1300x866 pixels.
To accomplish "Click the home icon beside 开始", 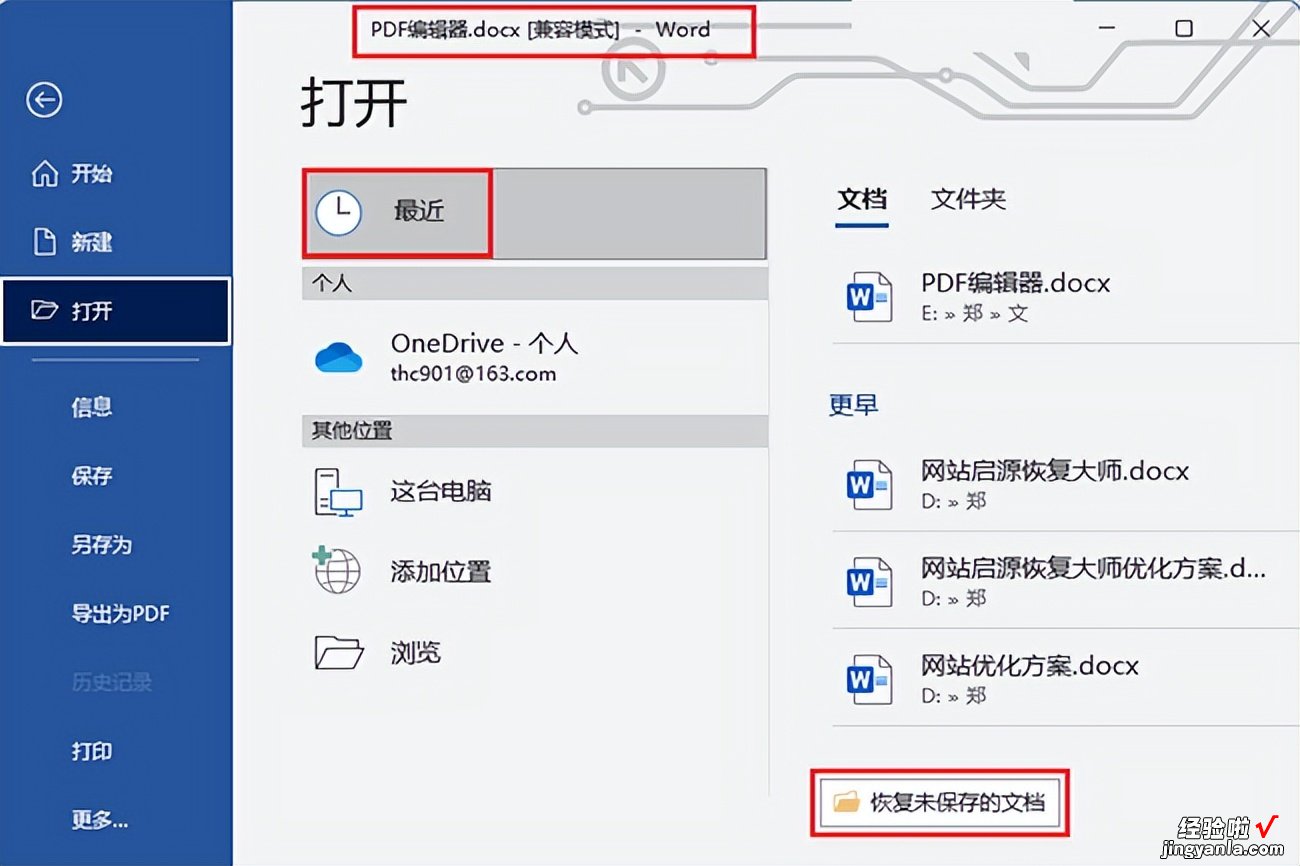I will pyautogui.click(x=45, y=174).
